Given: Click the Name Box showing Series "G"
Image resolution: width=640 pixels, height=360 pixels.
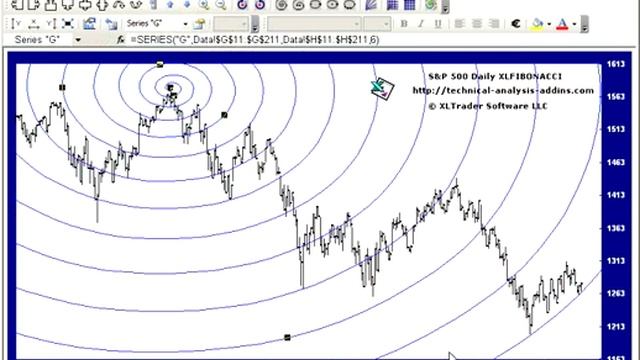Looking at the screenshot, I should [x=38, y=40].
